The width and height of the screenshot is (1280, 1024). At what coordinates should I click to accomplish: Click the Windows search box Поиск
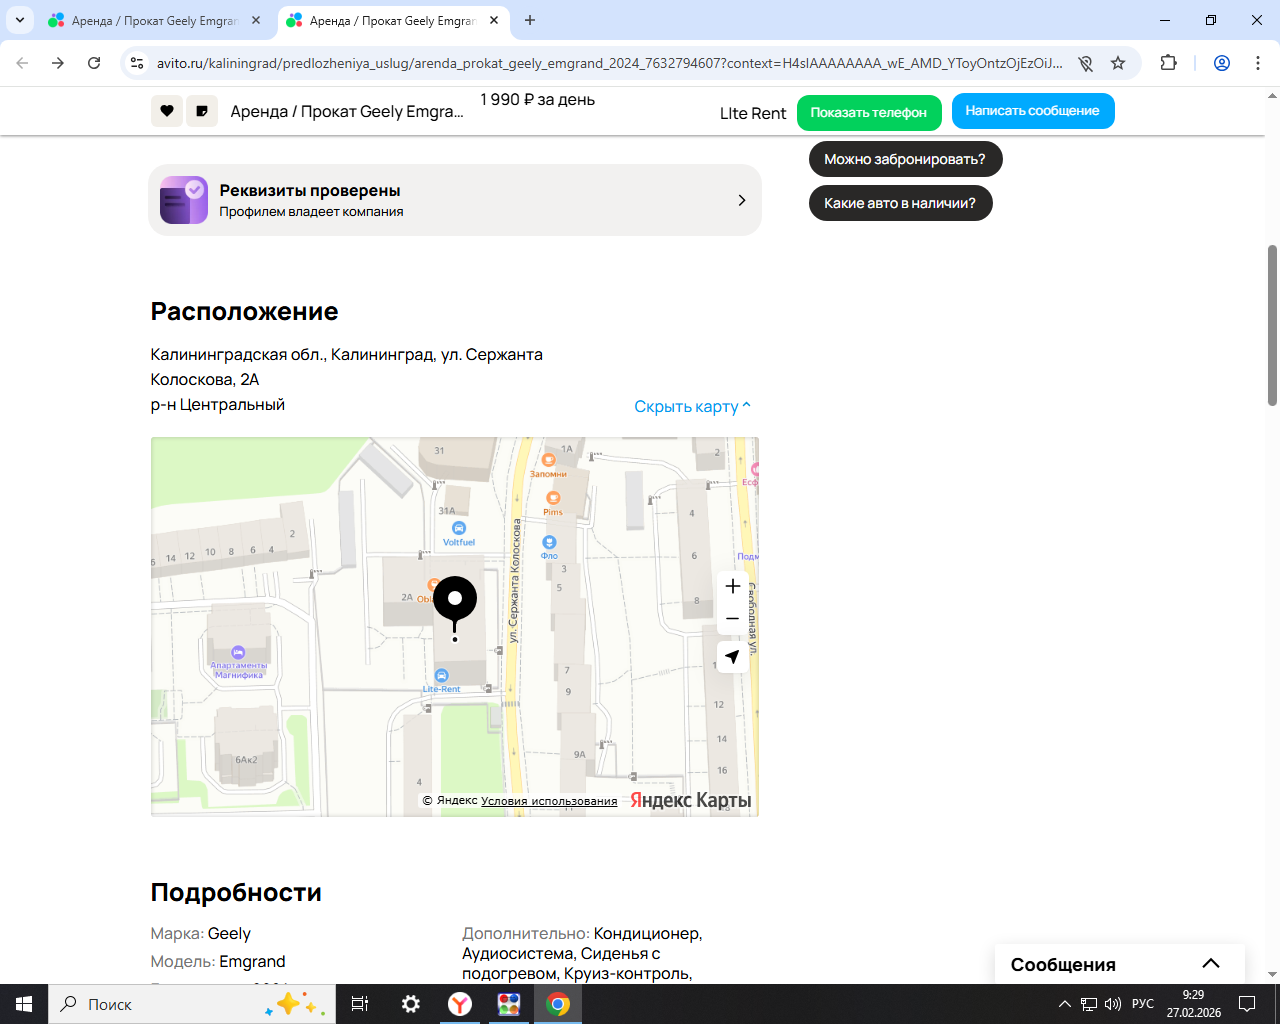tap(192, 1004)
